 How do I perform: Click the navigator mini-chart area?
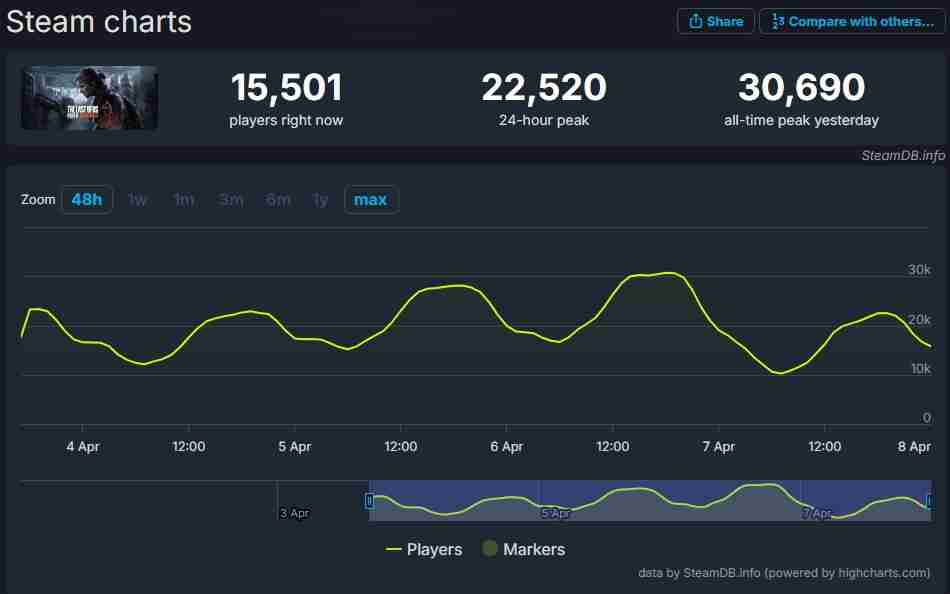(x=650, y=500)
